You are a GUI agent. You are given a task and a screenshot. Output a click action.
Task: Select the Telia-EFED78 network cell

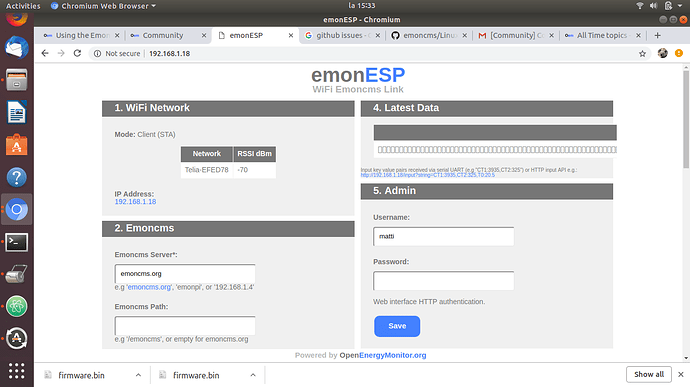(x=206, y=170)
